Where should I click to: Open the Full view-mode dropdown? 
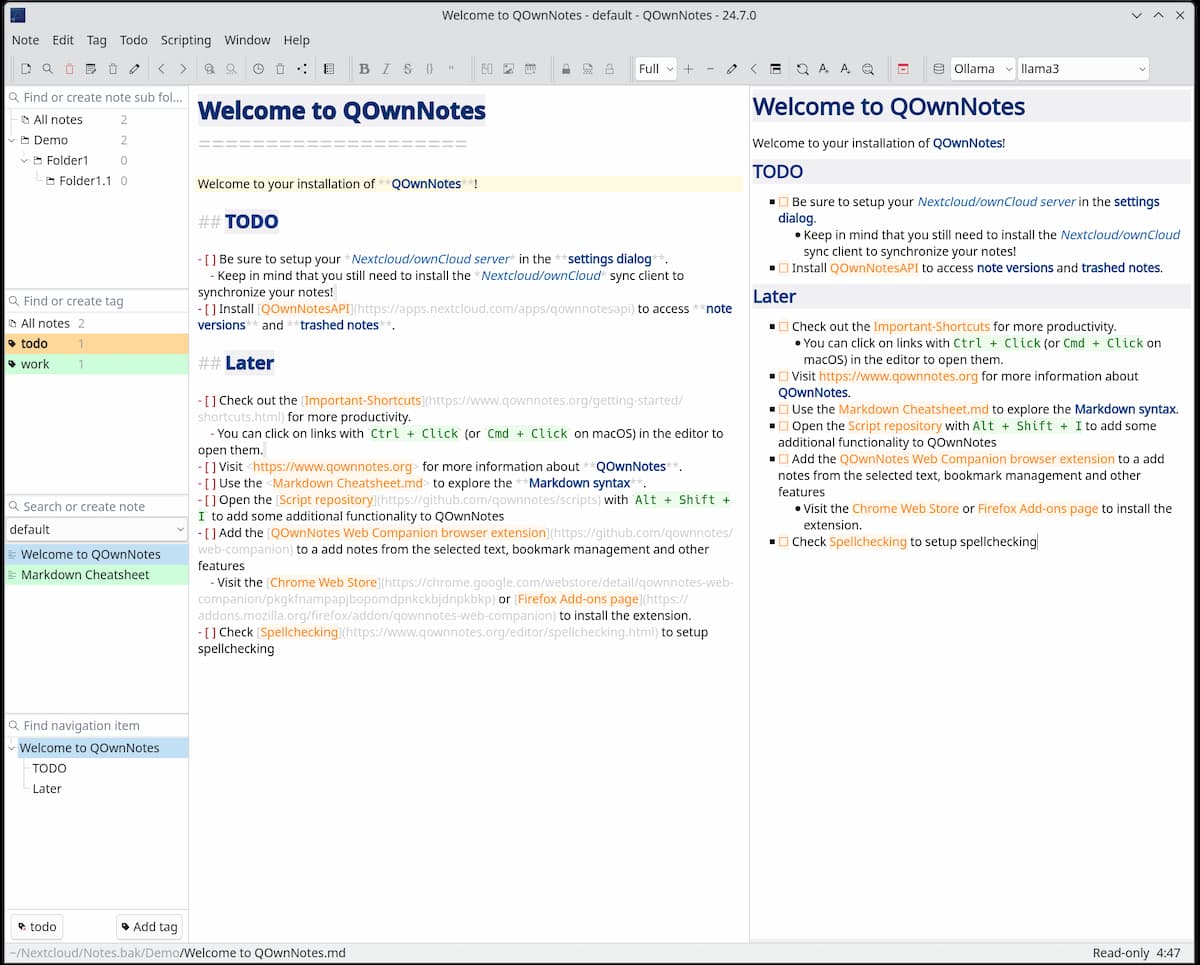tap(654, 68)
